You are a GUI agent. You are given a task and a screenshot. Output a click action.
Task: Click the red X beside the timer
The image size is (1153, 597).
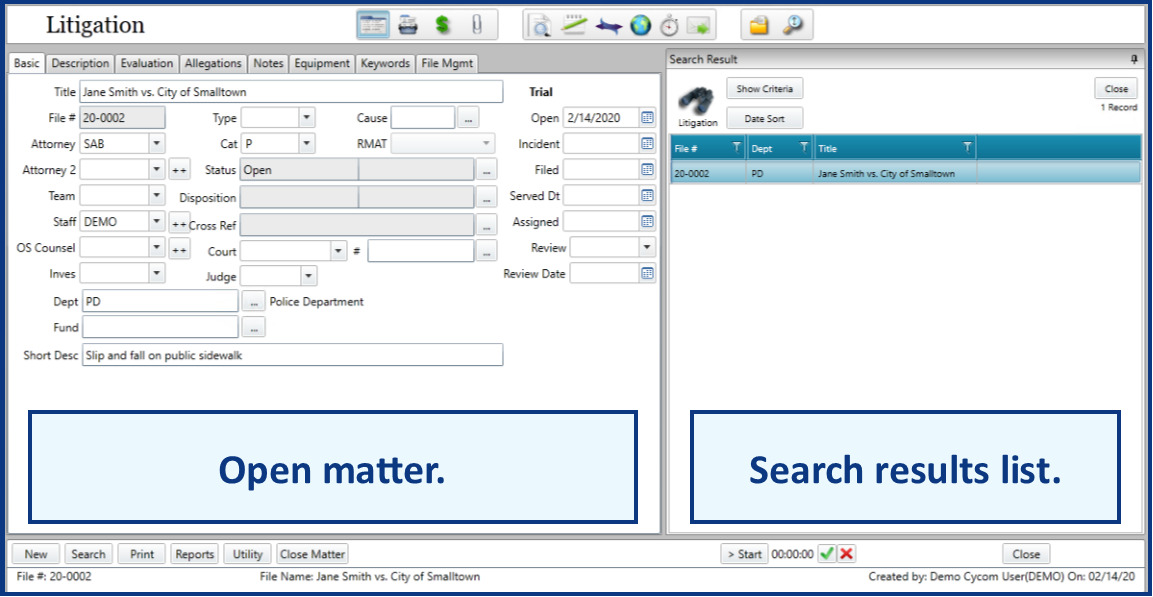(x=846, y=554)
